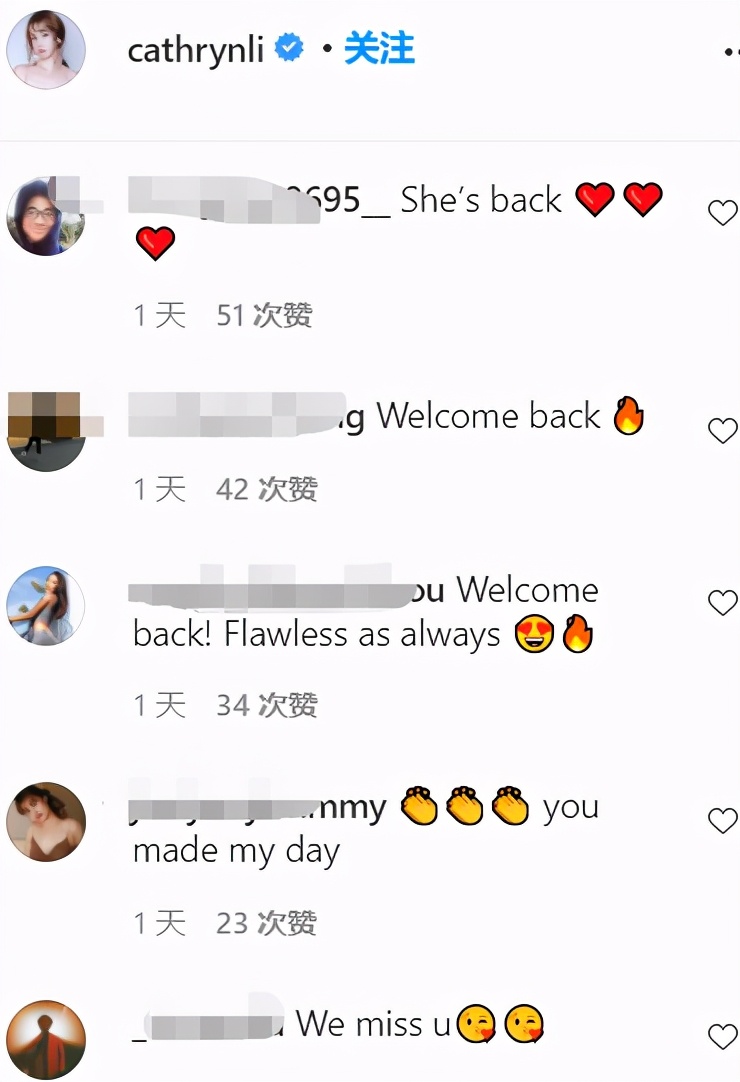Image resolution: width=740 pixels, height=1082 pixels.
Task: View the 34 次赞 likes list
Action: point(266,705)
